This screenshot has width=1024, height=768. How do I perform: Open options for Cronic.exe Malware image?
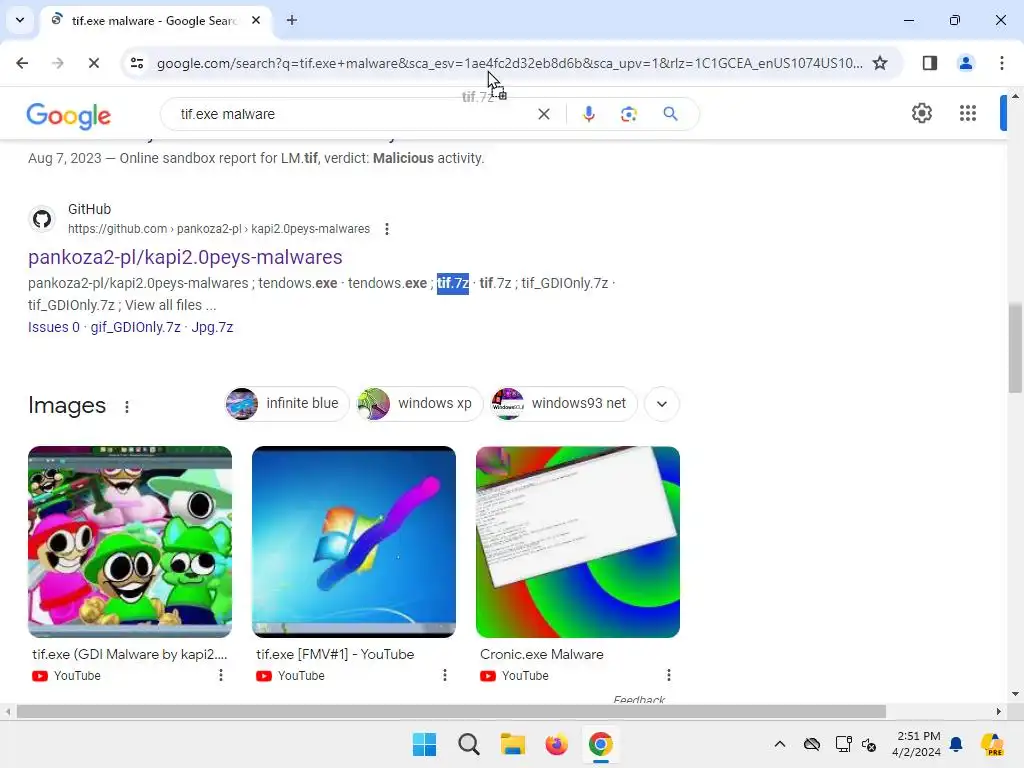(x=669, y=675)
